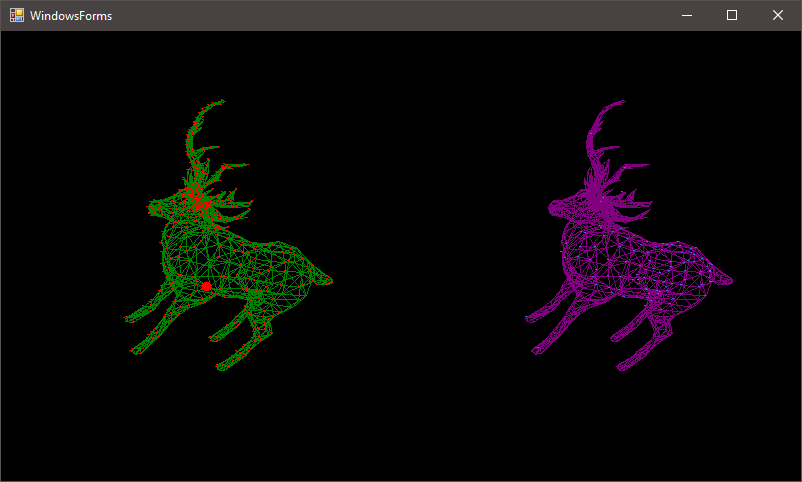Click the purple deer's leftmost front hoof
Screen dimensions: 802x482
[527, 319]
